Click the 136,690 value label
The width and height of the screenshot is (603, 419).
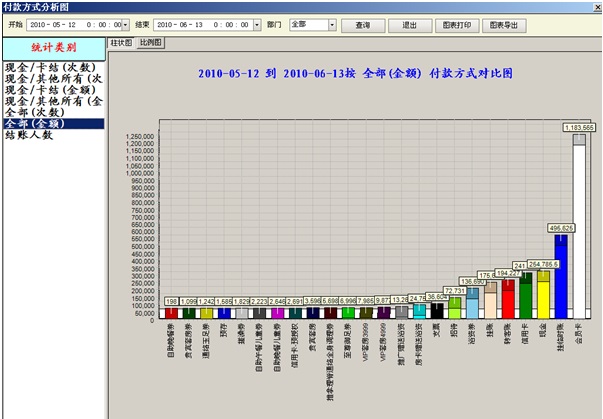[x=473, y=282]
